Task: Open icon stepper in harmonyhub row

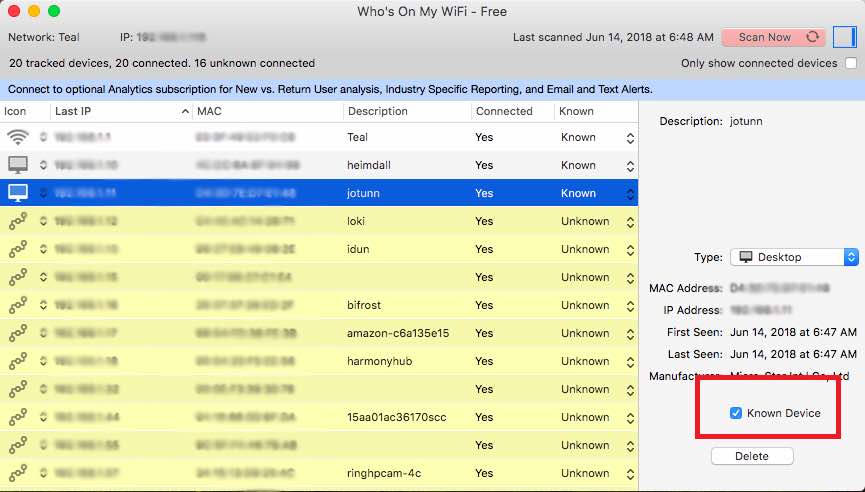Action: click(43, 361)
